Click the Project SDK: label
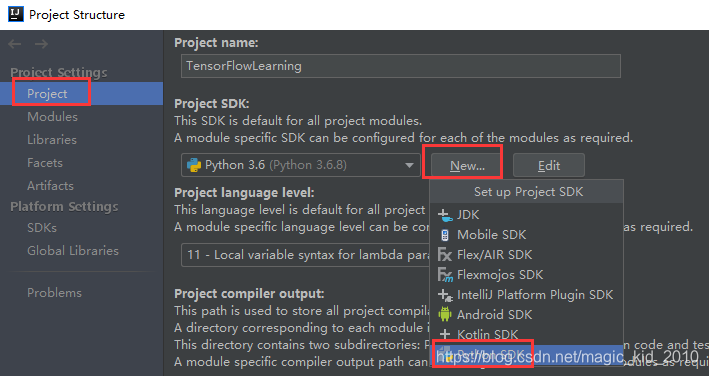Viewport: 709px width, 376px height. point(212,103)
